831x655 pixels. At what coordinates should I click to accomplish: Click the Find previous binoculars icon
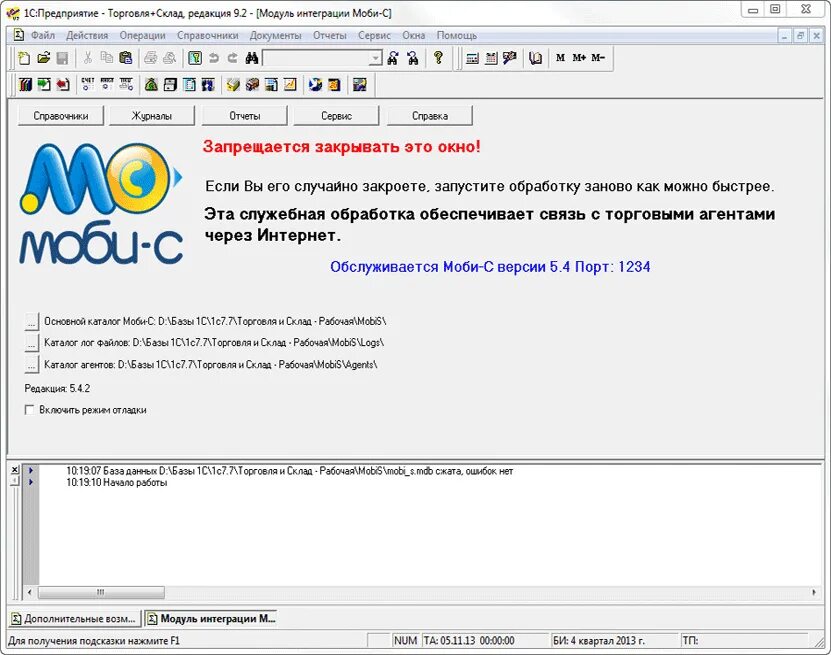point(413,58)
